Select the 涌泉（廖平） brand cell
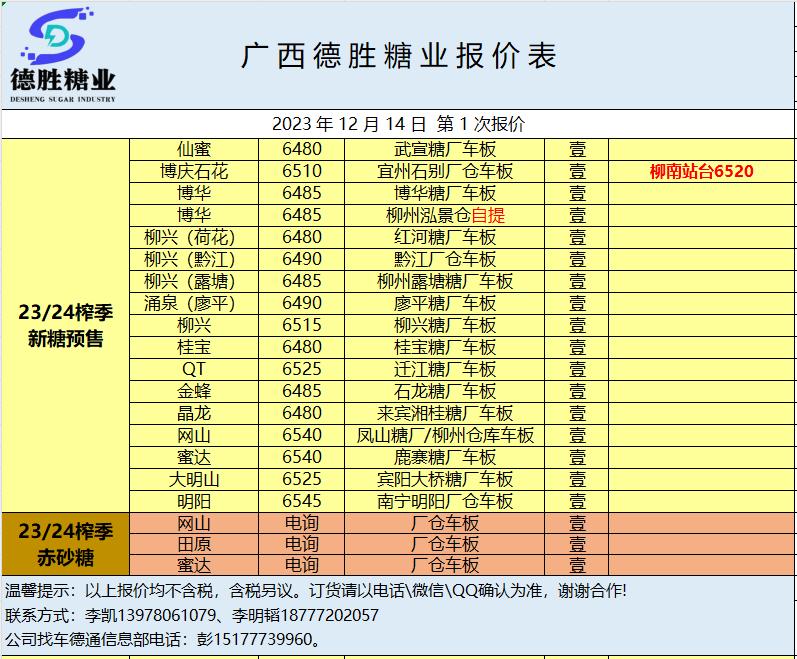This screenshot has width=797, height=659. [194, 303]
